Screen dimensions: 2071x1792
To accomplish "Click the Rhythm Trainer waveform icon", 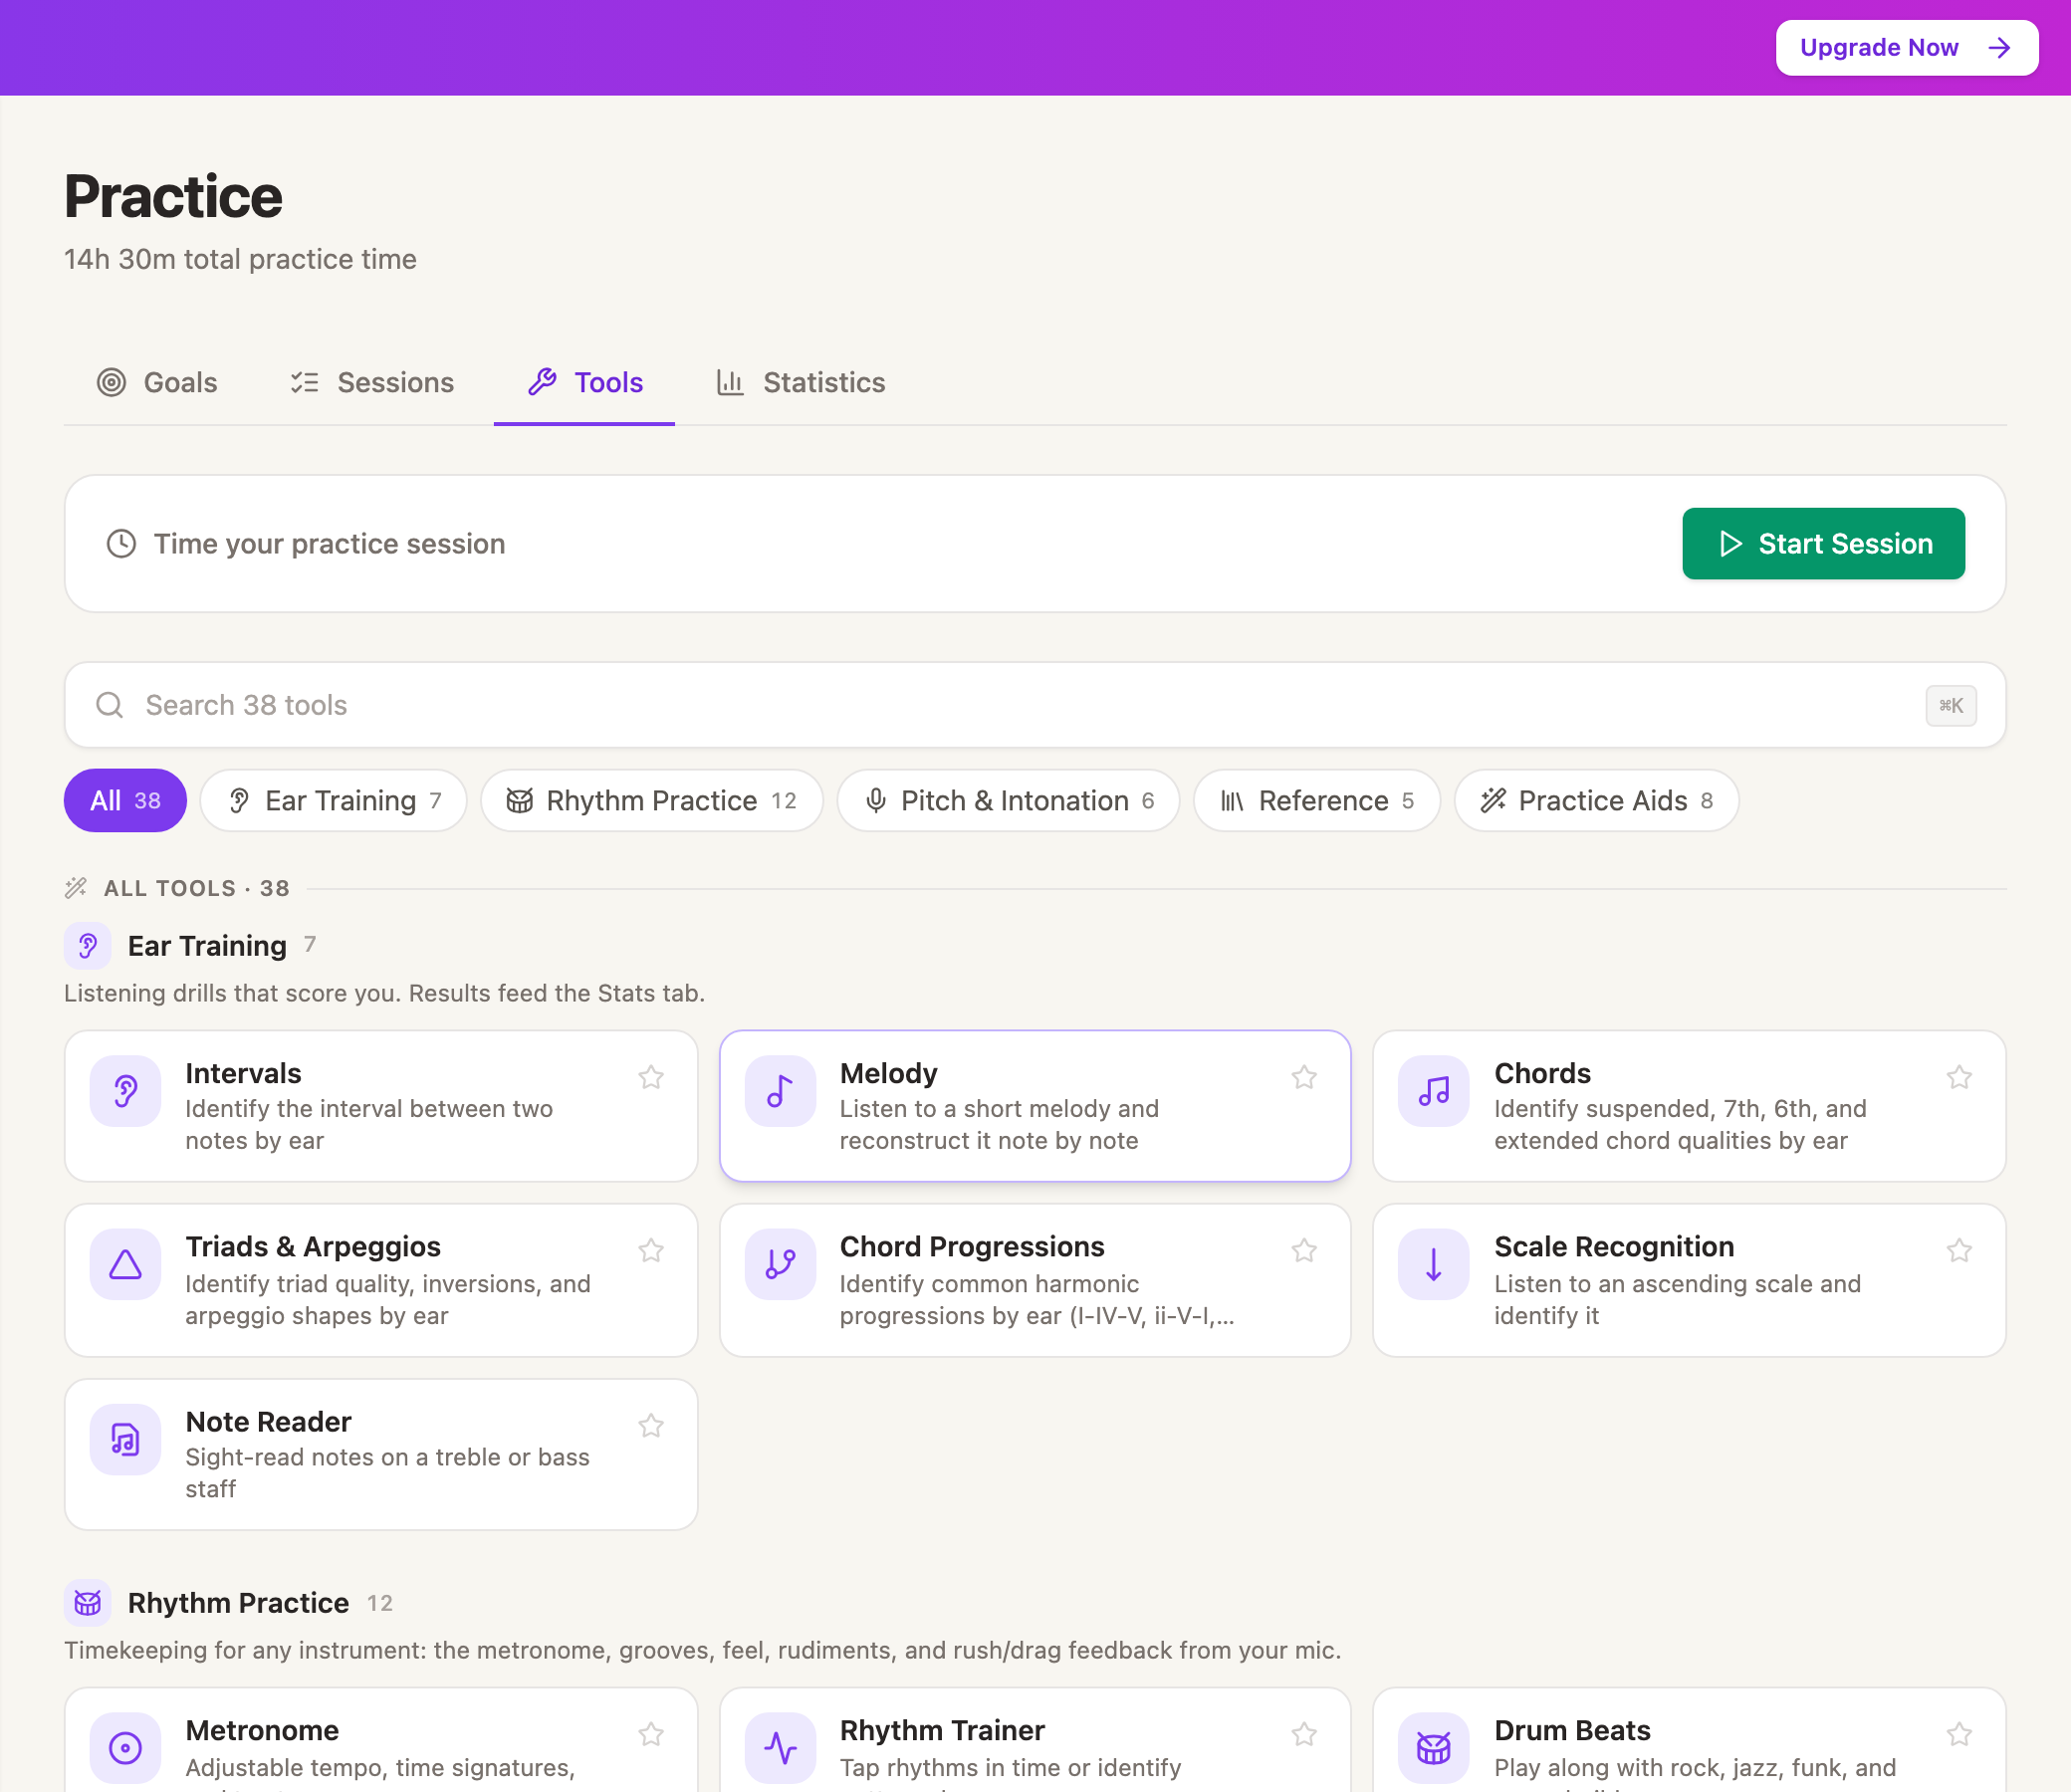I will pyautogui.click(x=780, y=1748).
